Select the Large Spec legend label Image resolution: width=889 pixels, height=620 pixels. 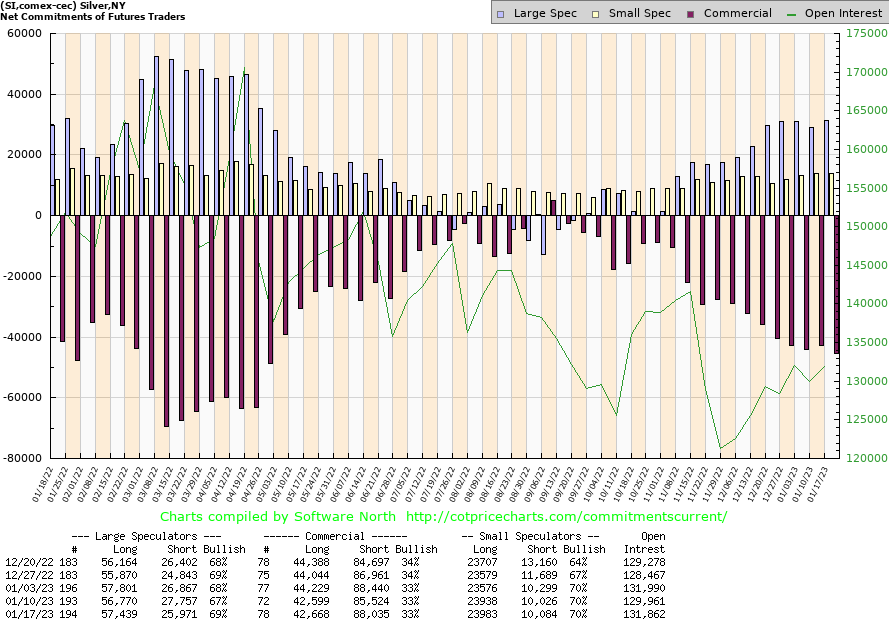tap(546, 14)
